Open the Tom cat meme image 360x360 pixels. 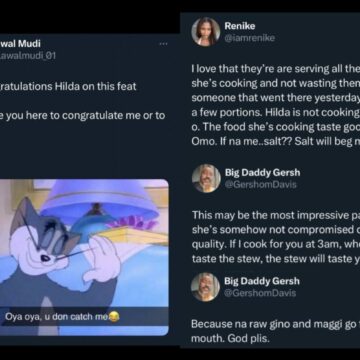point(84,257)
